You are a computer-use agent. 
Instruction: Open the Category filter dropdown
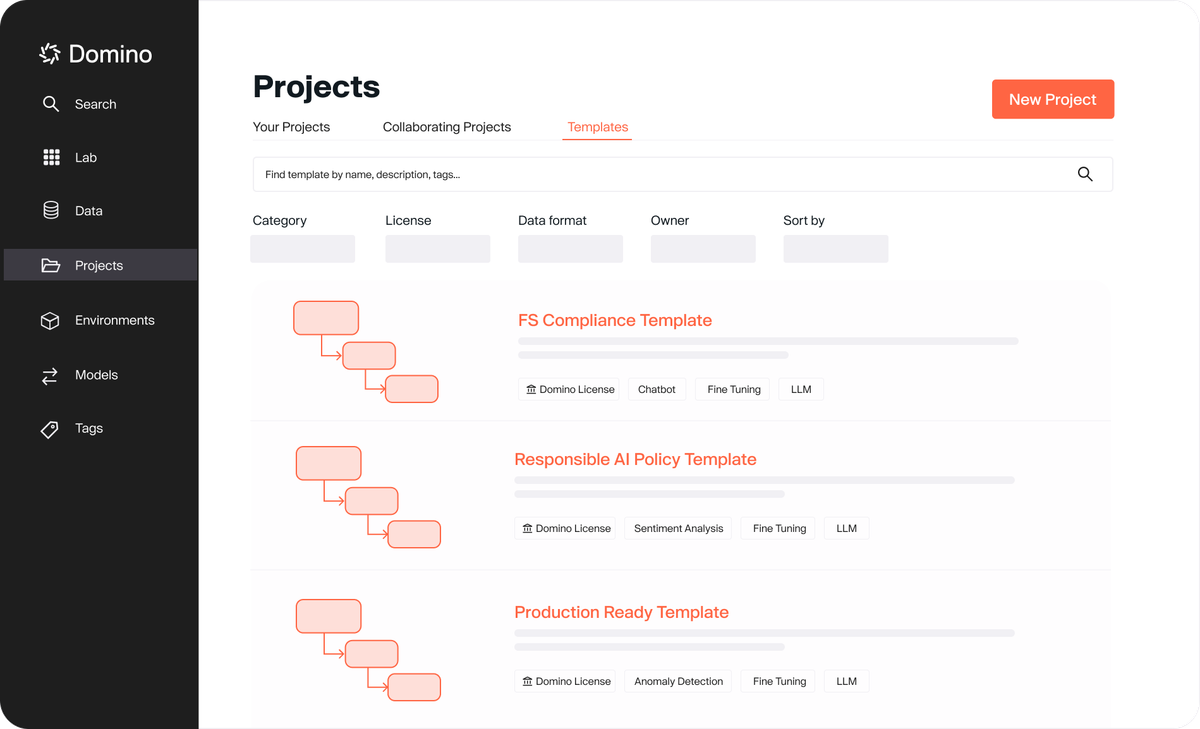point(302,248)
